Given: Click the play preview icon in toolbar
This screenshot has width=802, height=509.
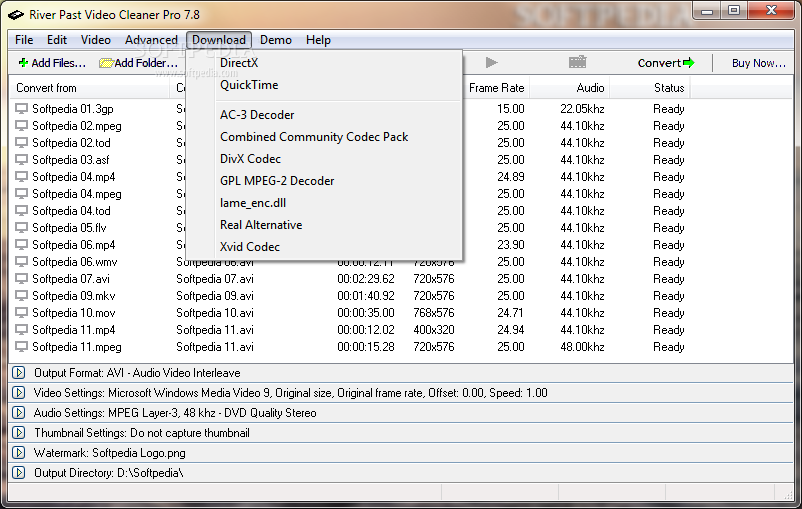Looking at the screenshot, I should pyautogui.click(x=491, y=62).
